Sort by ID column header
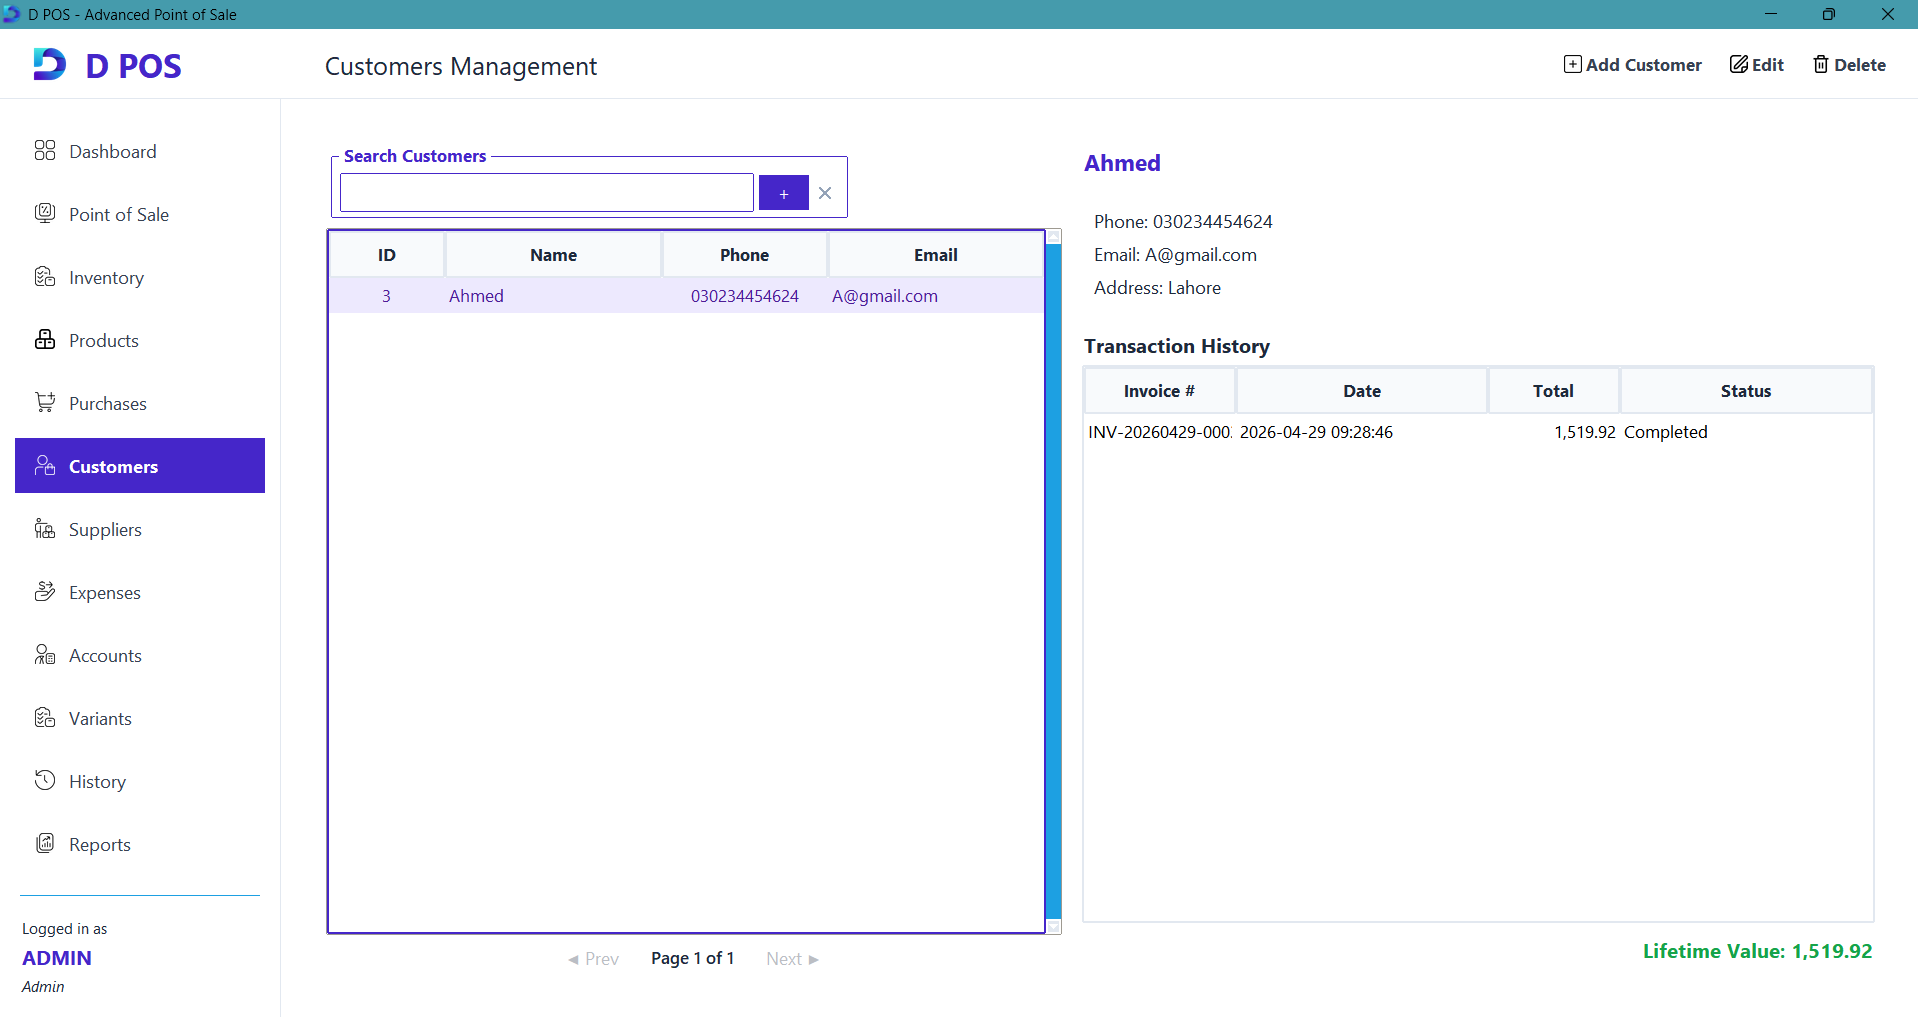This screenshot has width=1918, height=1017. tap(387, 255)
